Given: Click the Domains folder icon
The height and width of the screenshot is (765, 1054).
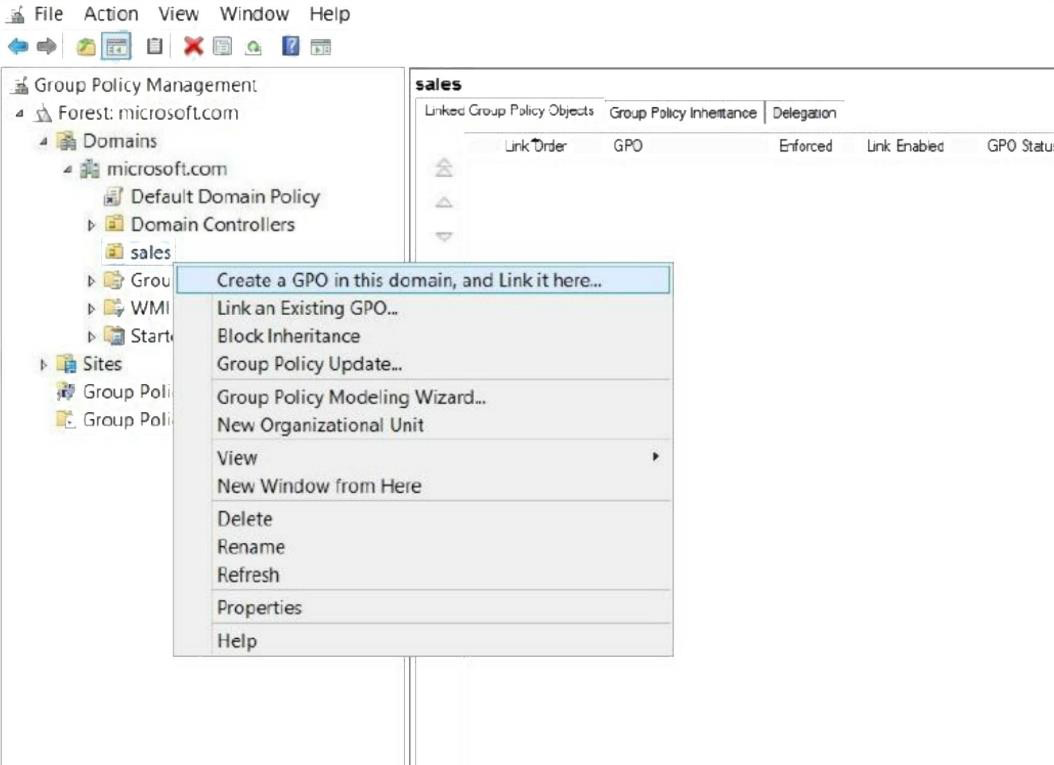Looking at the screenshot, I should (x=67, y=141).
